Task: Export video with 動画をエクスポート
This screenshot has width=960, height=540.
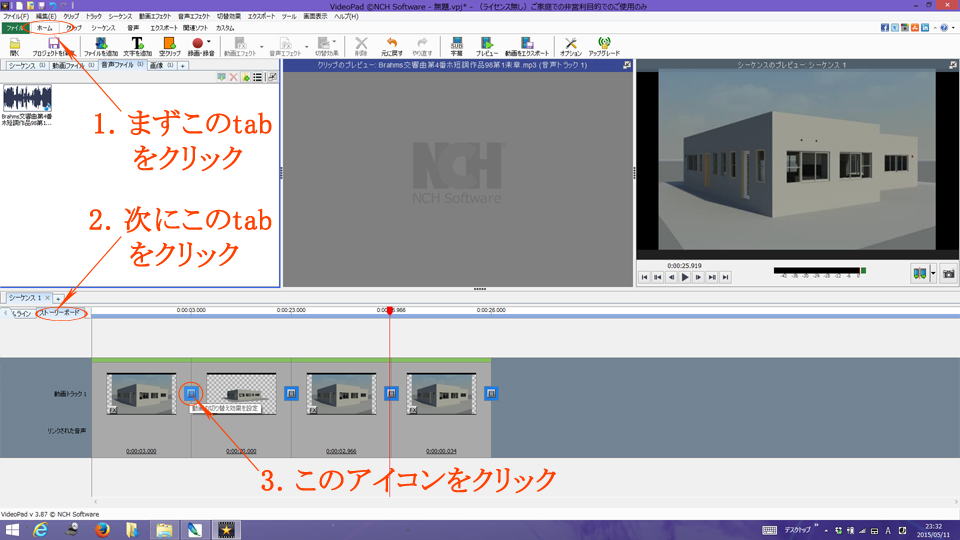Action: click(x=527, y=47)
